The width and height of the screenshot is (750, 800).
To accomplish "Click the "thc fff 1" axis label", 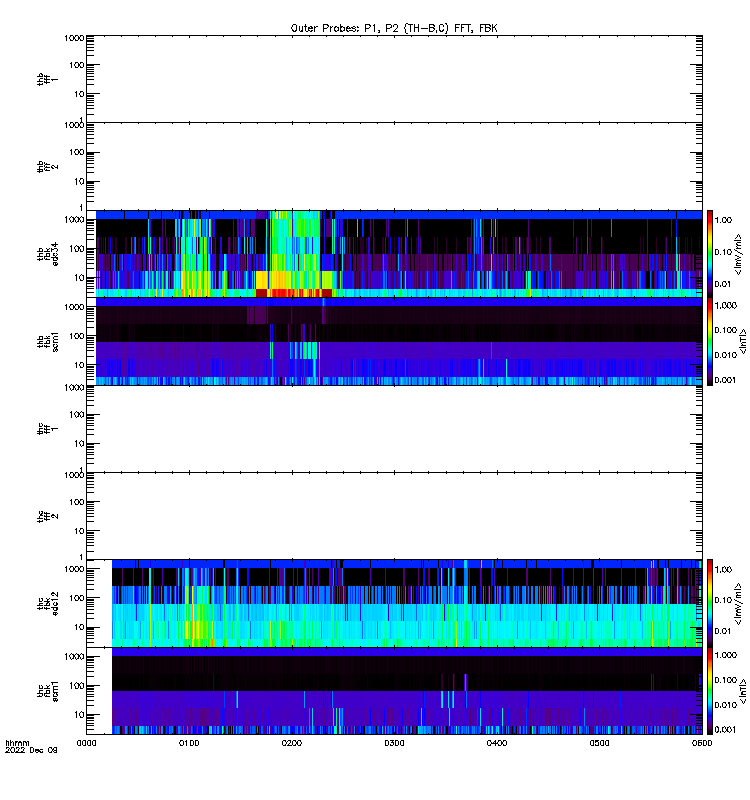I will pos(47,429).
